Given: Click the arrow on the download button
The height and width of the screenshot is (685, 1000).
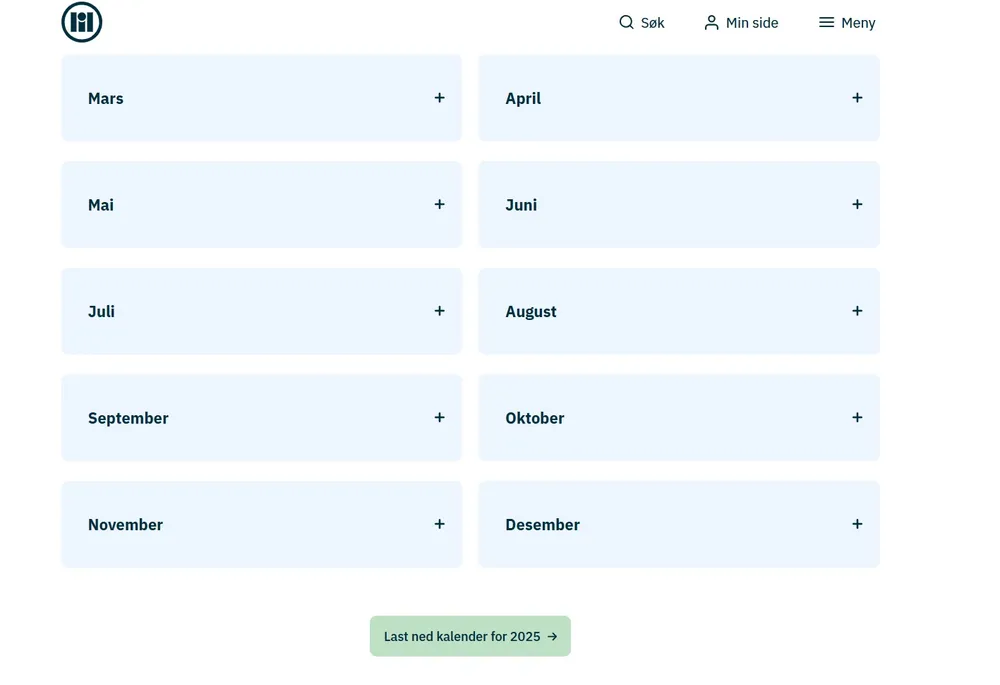Looking at the screenshot, I should 552,636.
